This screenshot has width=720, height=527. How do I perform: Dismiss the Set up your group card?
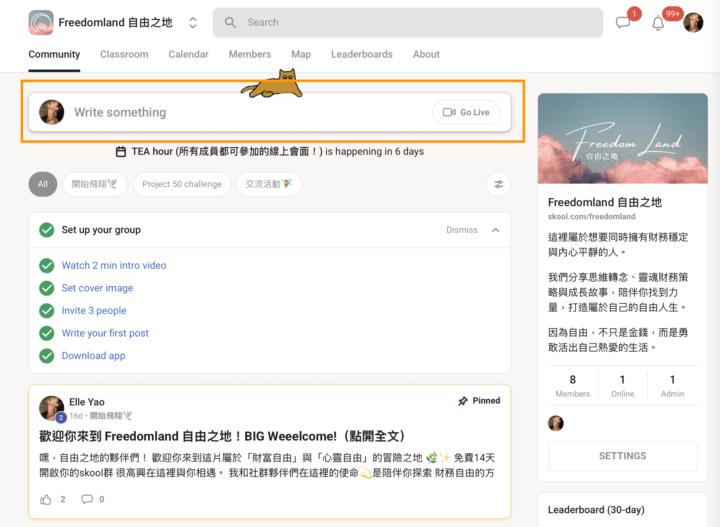click(x=461, y=230)
